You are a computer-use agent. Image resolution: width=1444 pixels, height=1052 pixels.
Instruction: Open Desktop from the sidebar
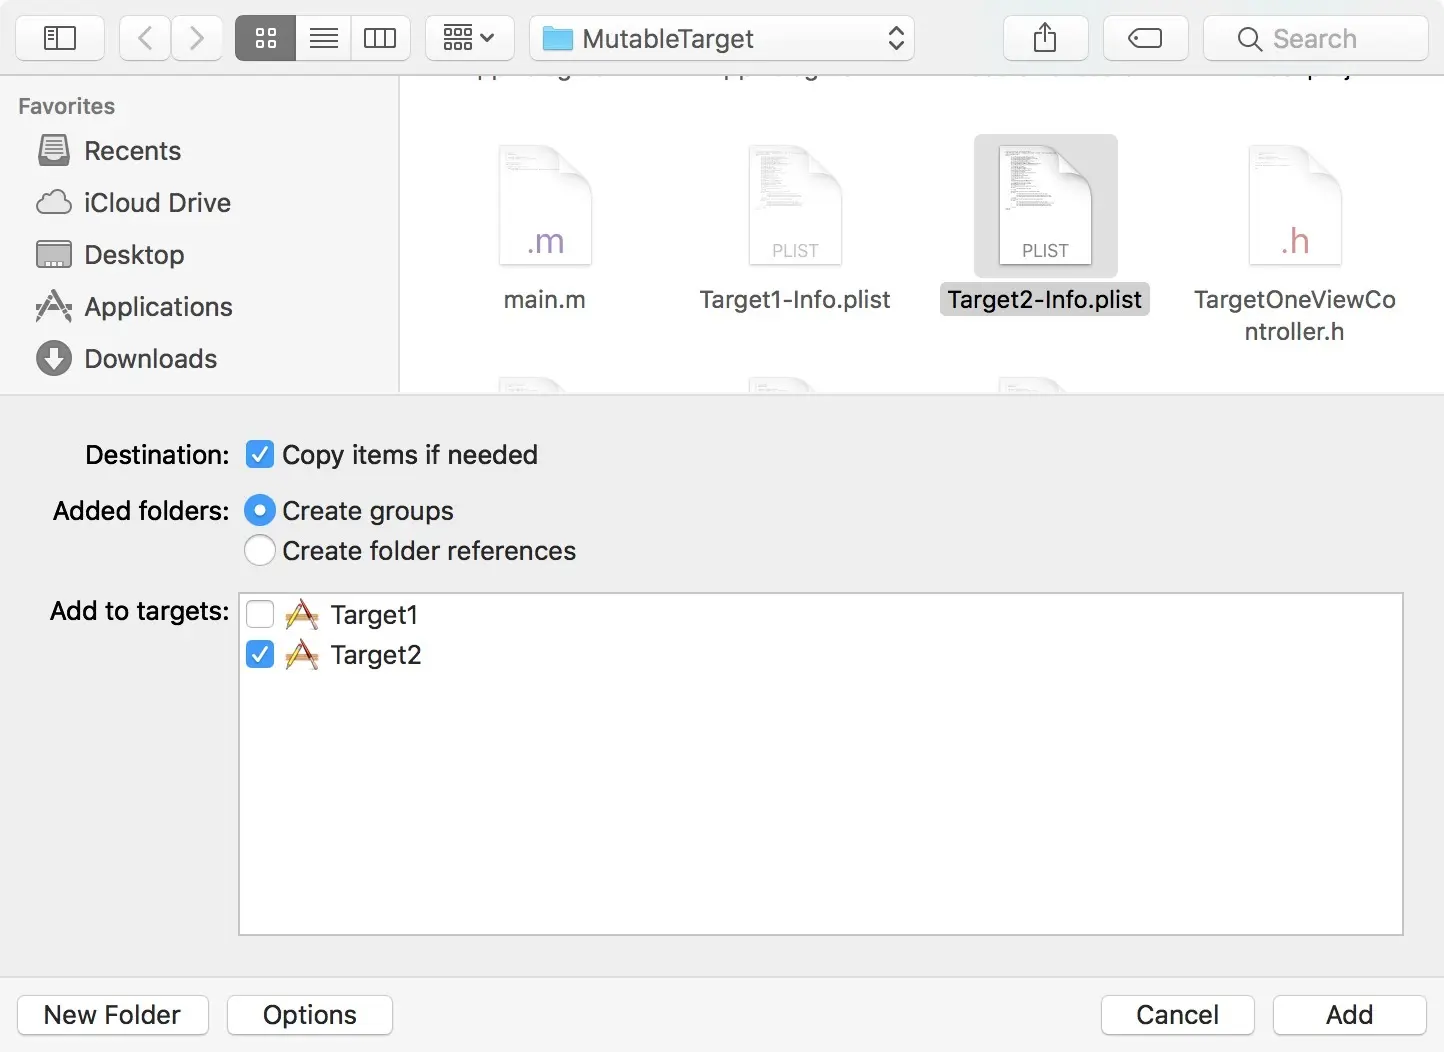(x=134, y=255)
